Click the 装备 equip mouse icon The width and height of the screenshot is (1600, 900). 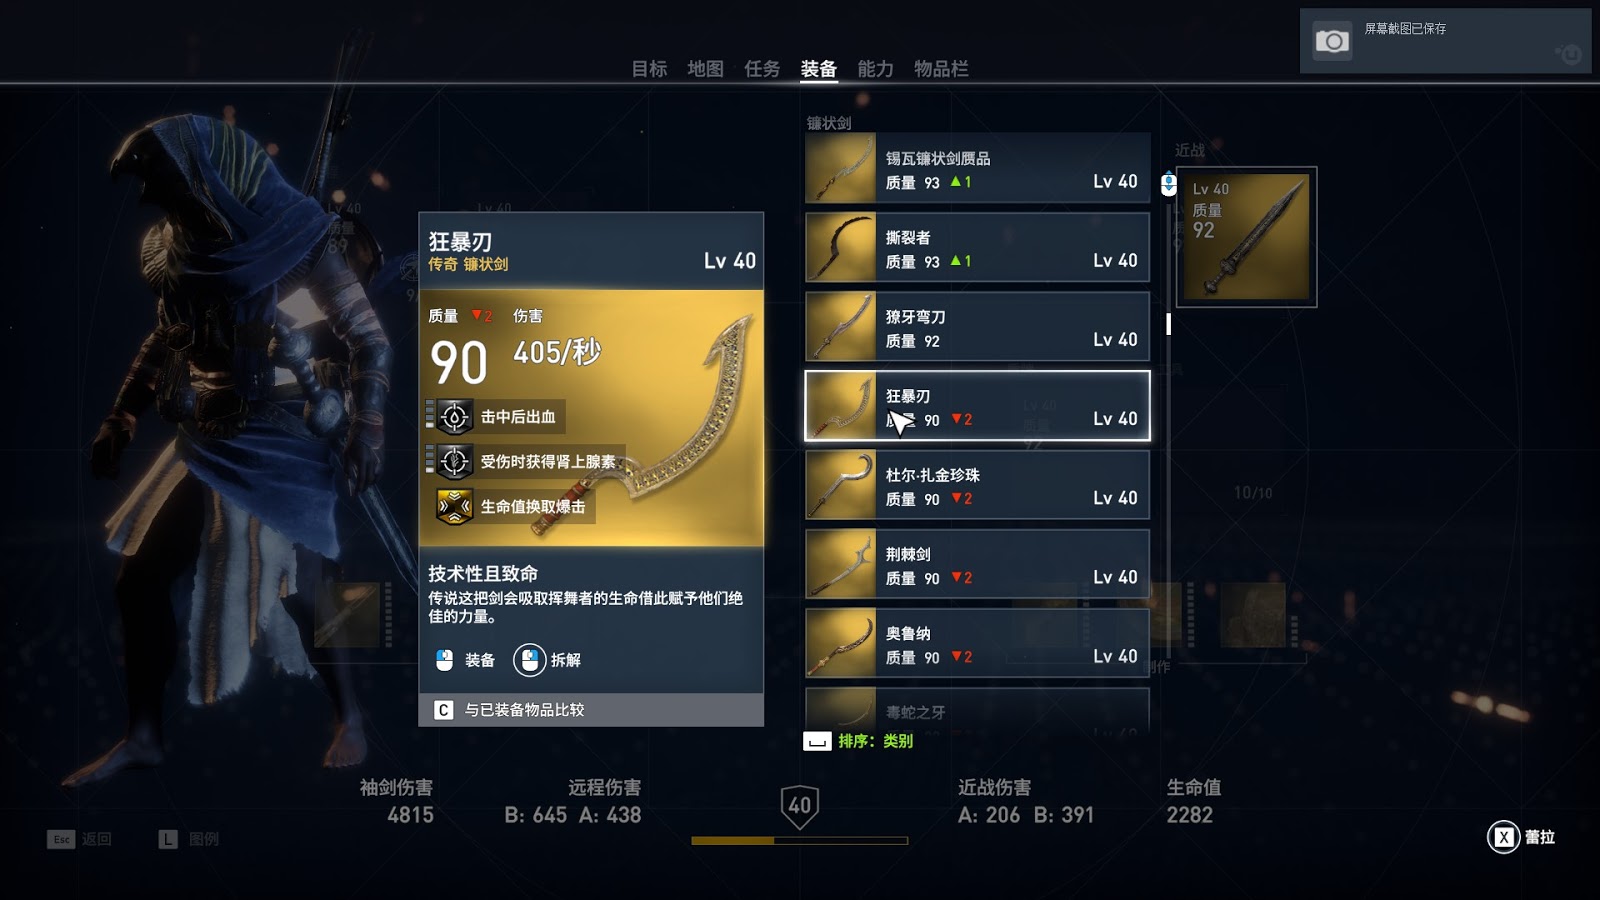445,660
